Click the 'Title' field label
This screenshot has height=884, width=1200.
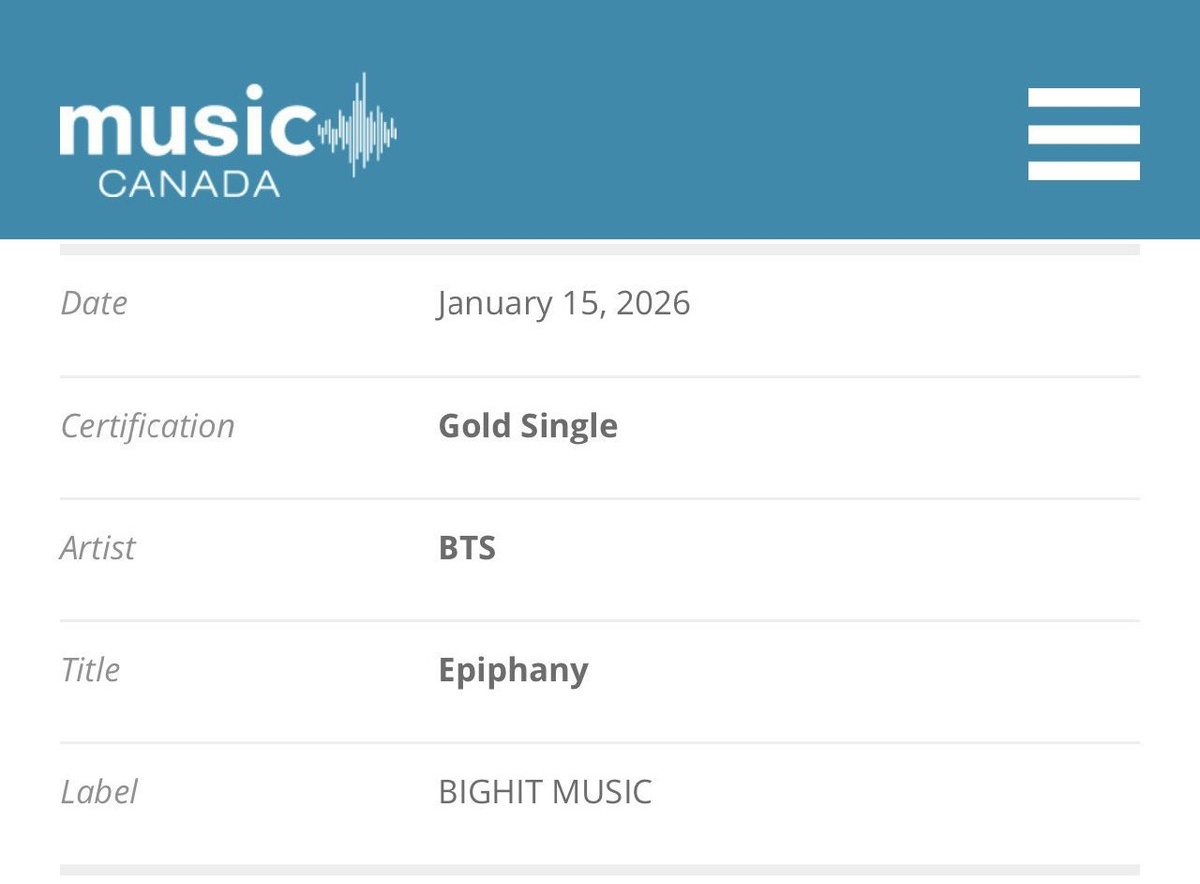[90, 670]
